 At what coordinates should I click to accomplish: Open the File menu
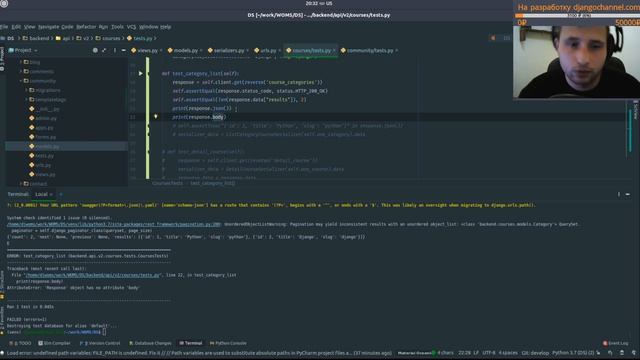click(4, 27)
